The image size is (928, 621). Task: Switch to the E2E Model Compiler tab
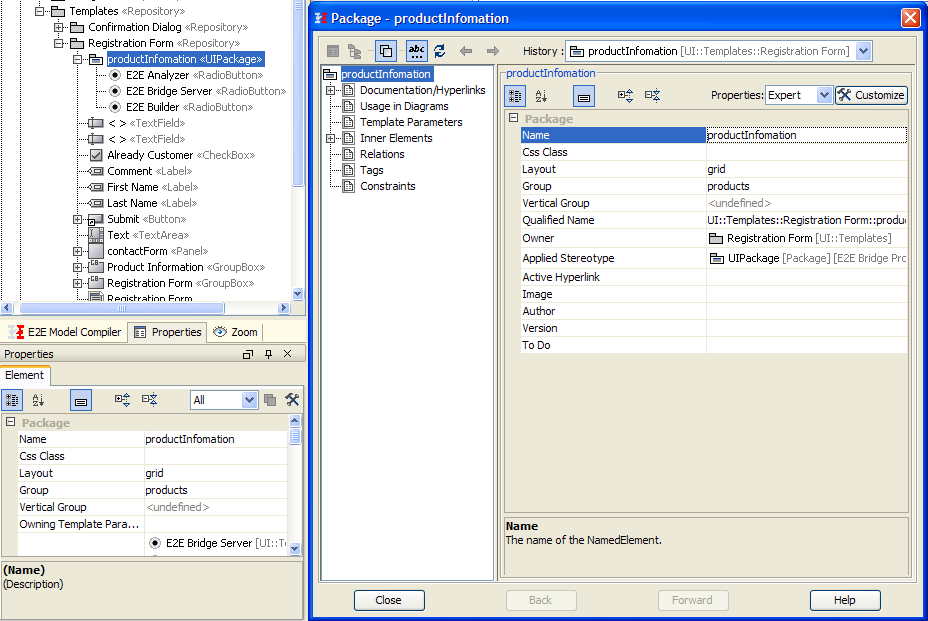click(66, 332)
